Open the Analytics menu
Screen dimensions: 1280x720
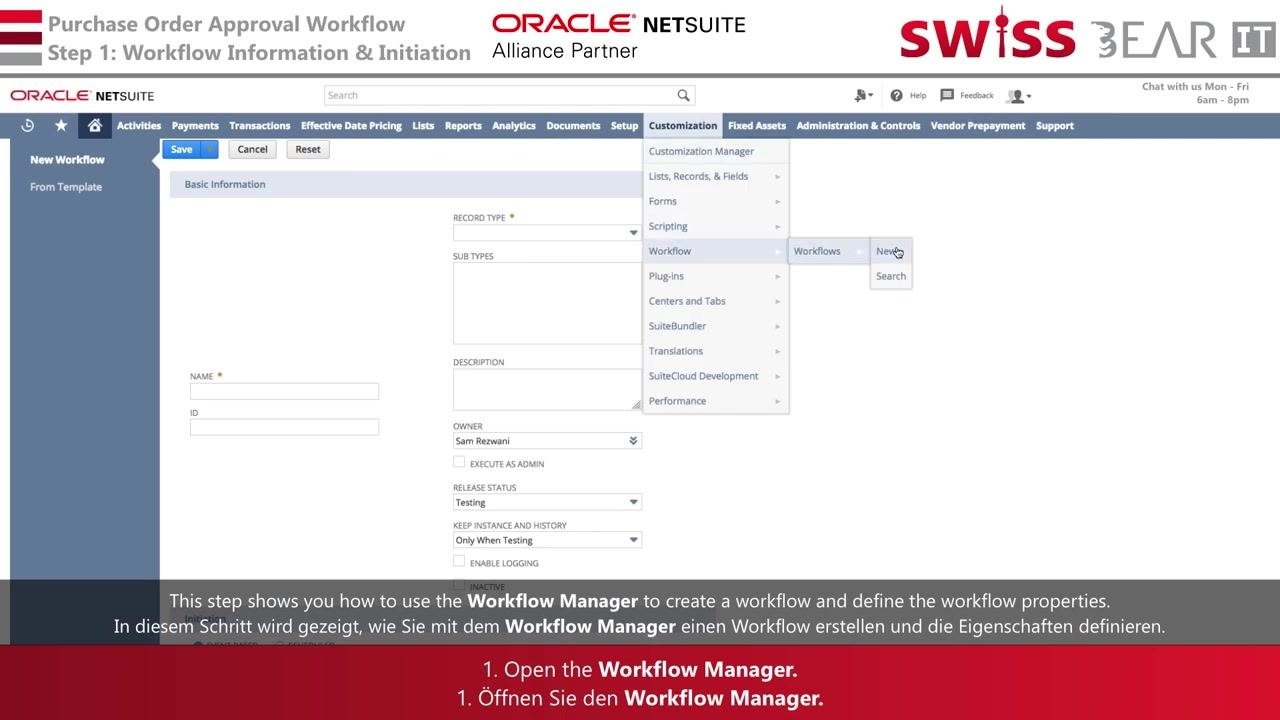514,126
